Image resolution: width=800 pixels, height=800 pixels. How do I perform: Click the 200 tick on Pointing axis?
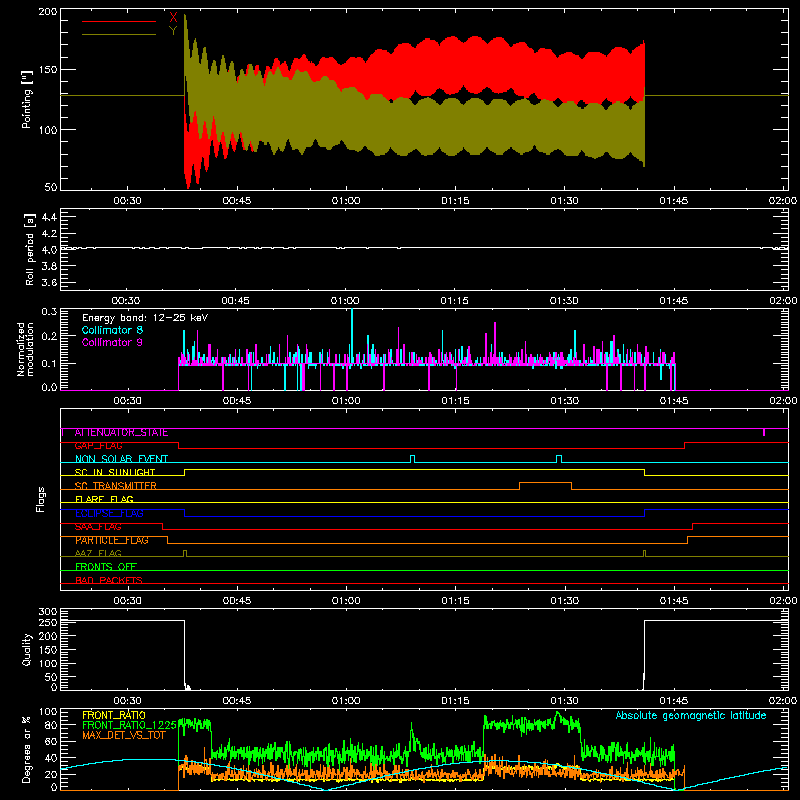[x=47, y=11]
